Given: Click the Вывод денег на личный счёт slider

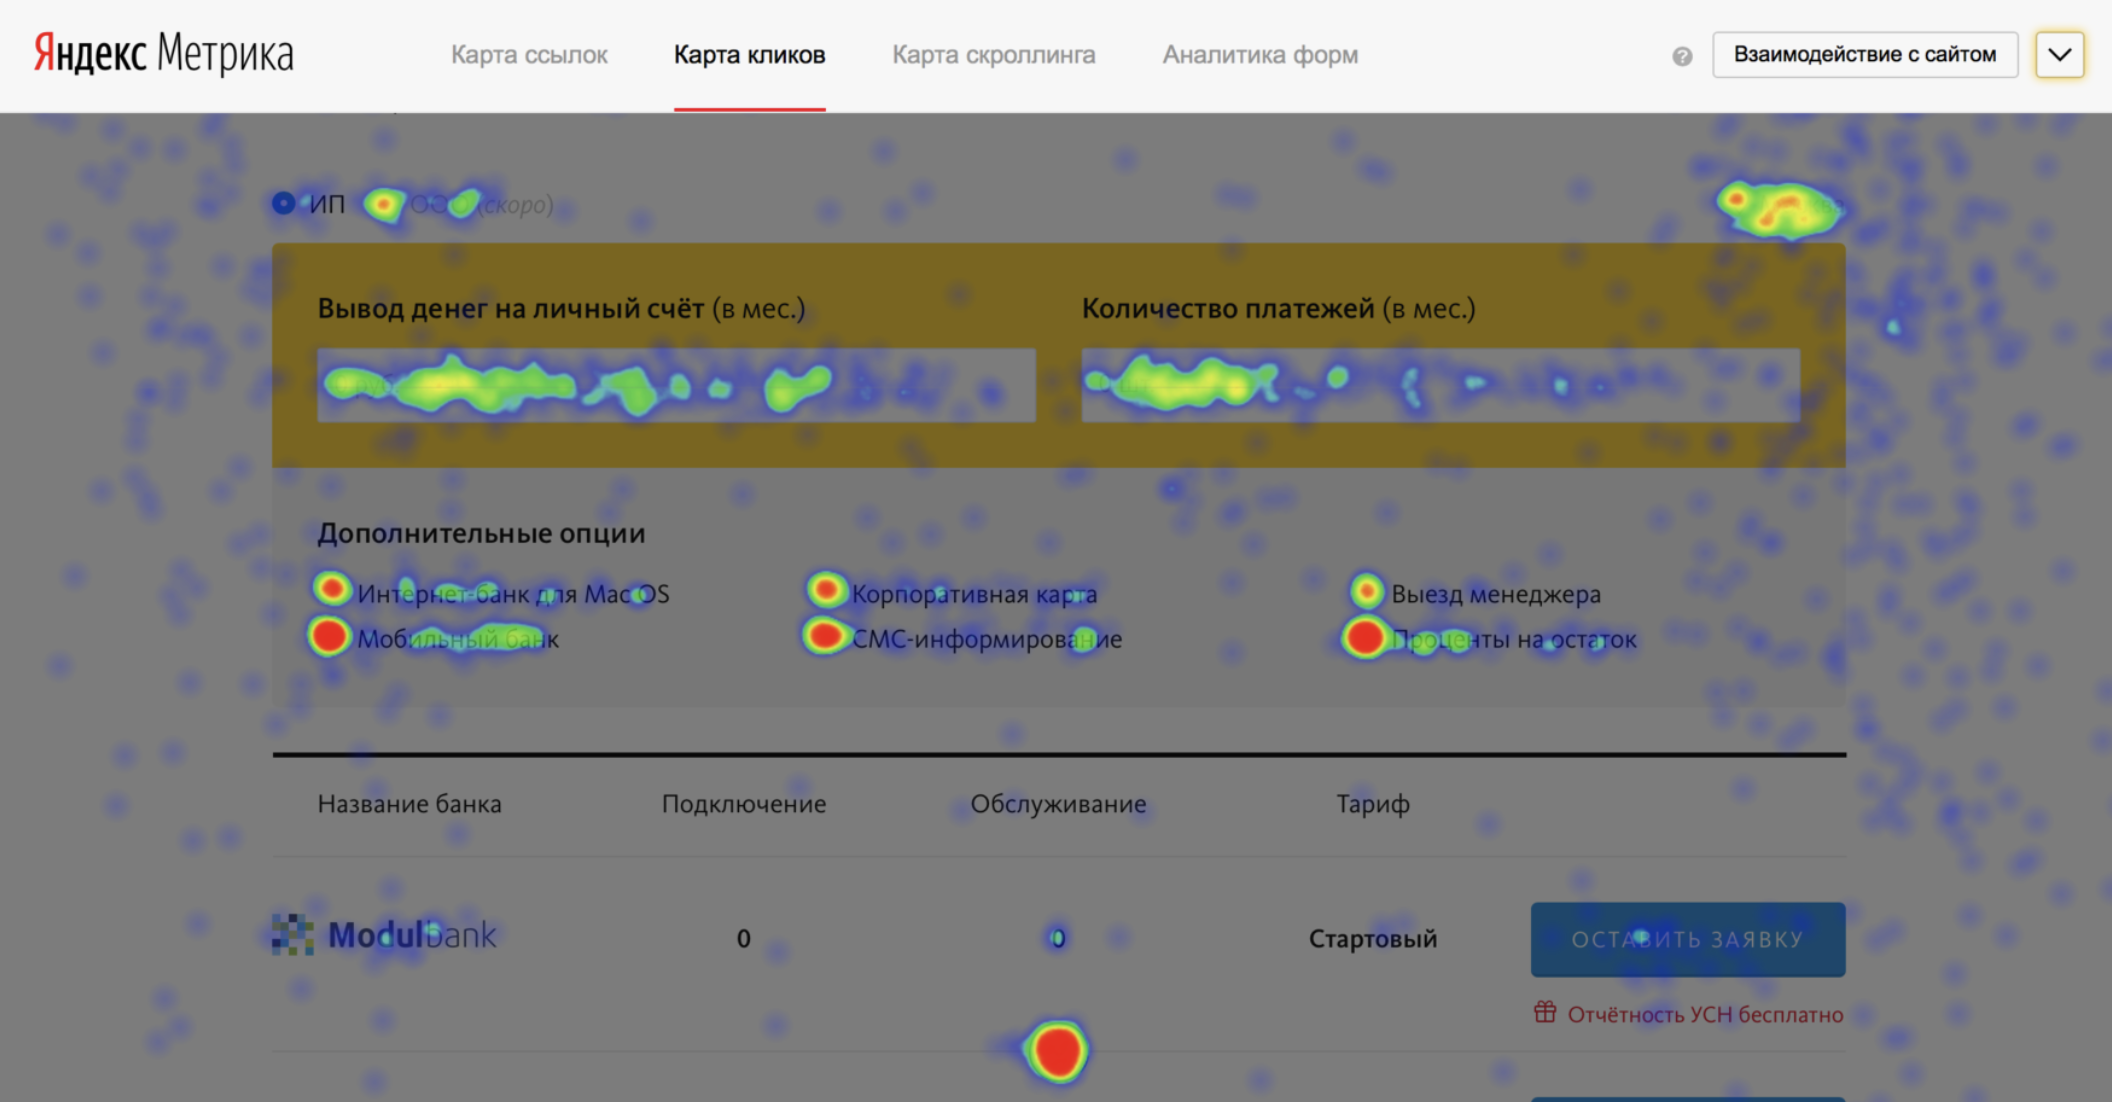Looking at the screenshot, I should coord(676,385).
